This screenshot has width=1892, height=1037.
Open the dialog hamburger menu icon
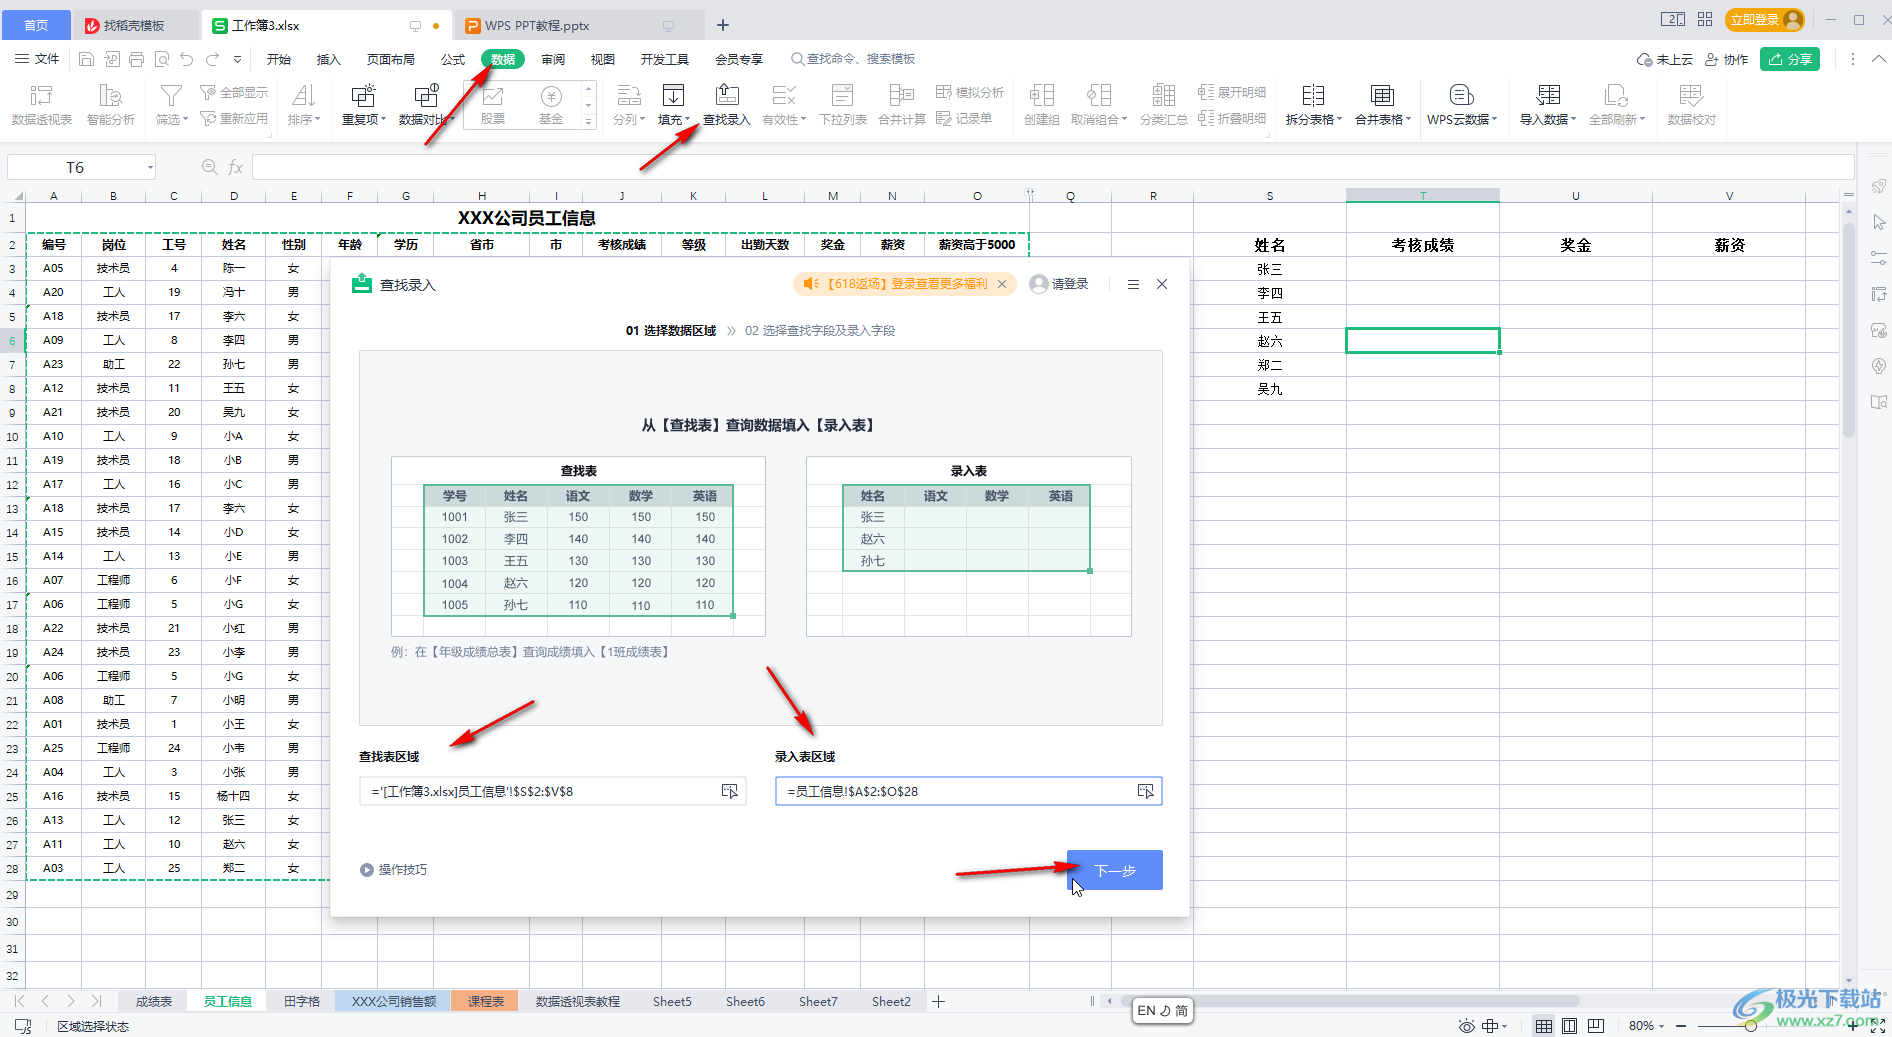1133,284
